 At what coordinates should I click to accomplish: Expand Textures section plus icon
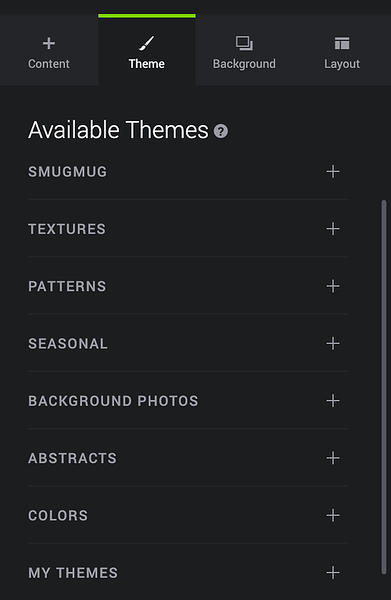tap(333, 229)
